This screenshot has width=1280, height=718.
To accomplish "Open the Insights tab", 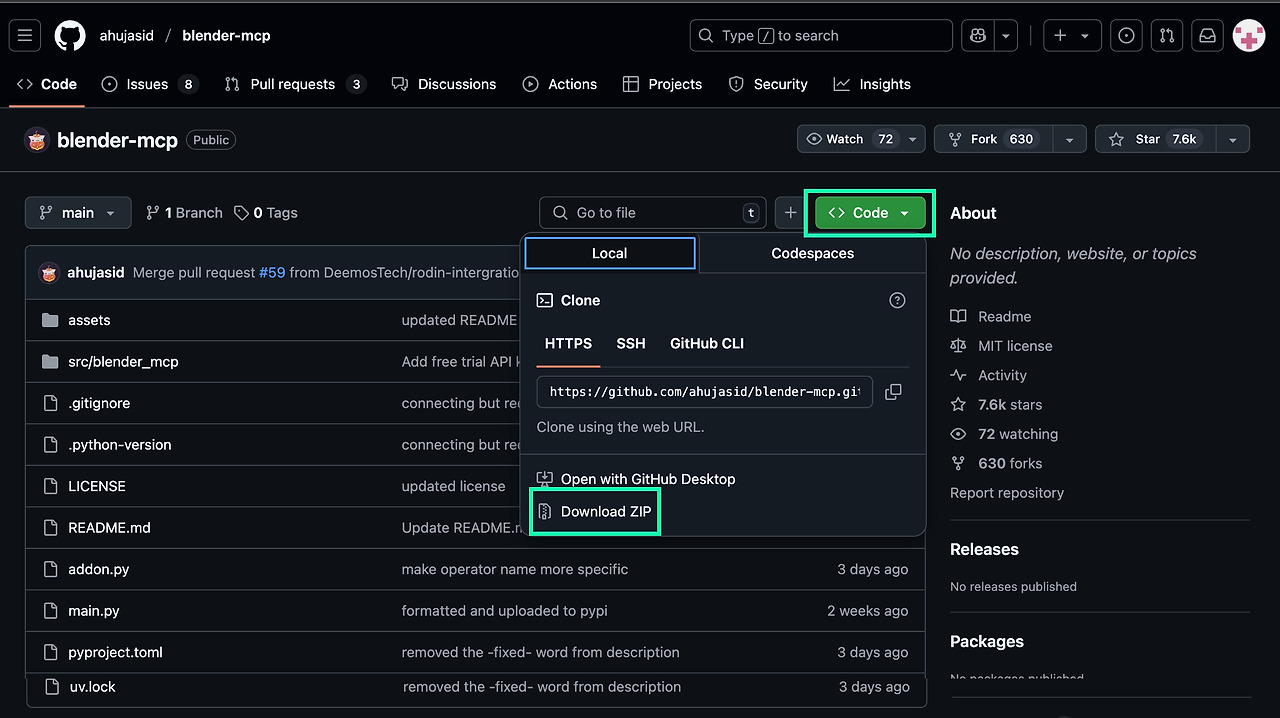I will [872, 84].
